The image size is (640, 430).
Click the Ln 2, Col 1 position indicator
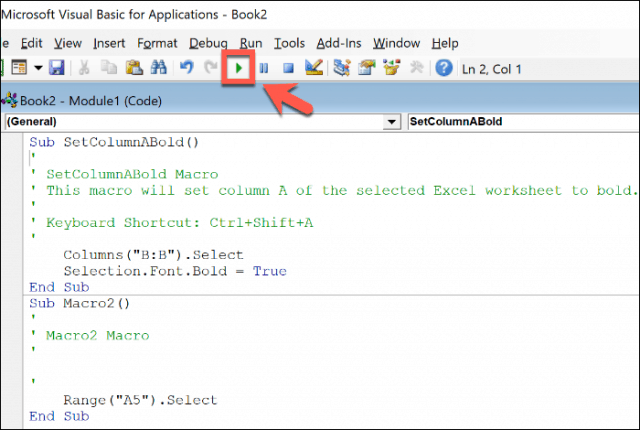click(491, 69)
